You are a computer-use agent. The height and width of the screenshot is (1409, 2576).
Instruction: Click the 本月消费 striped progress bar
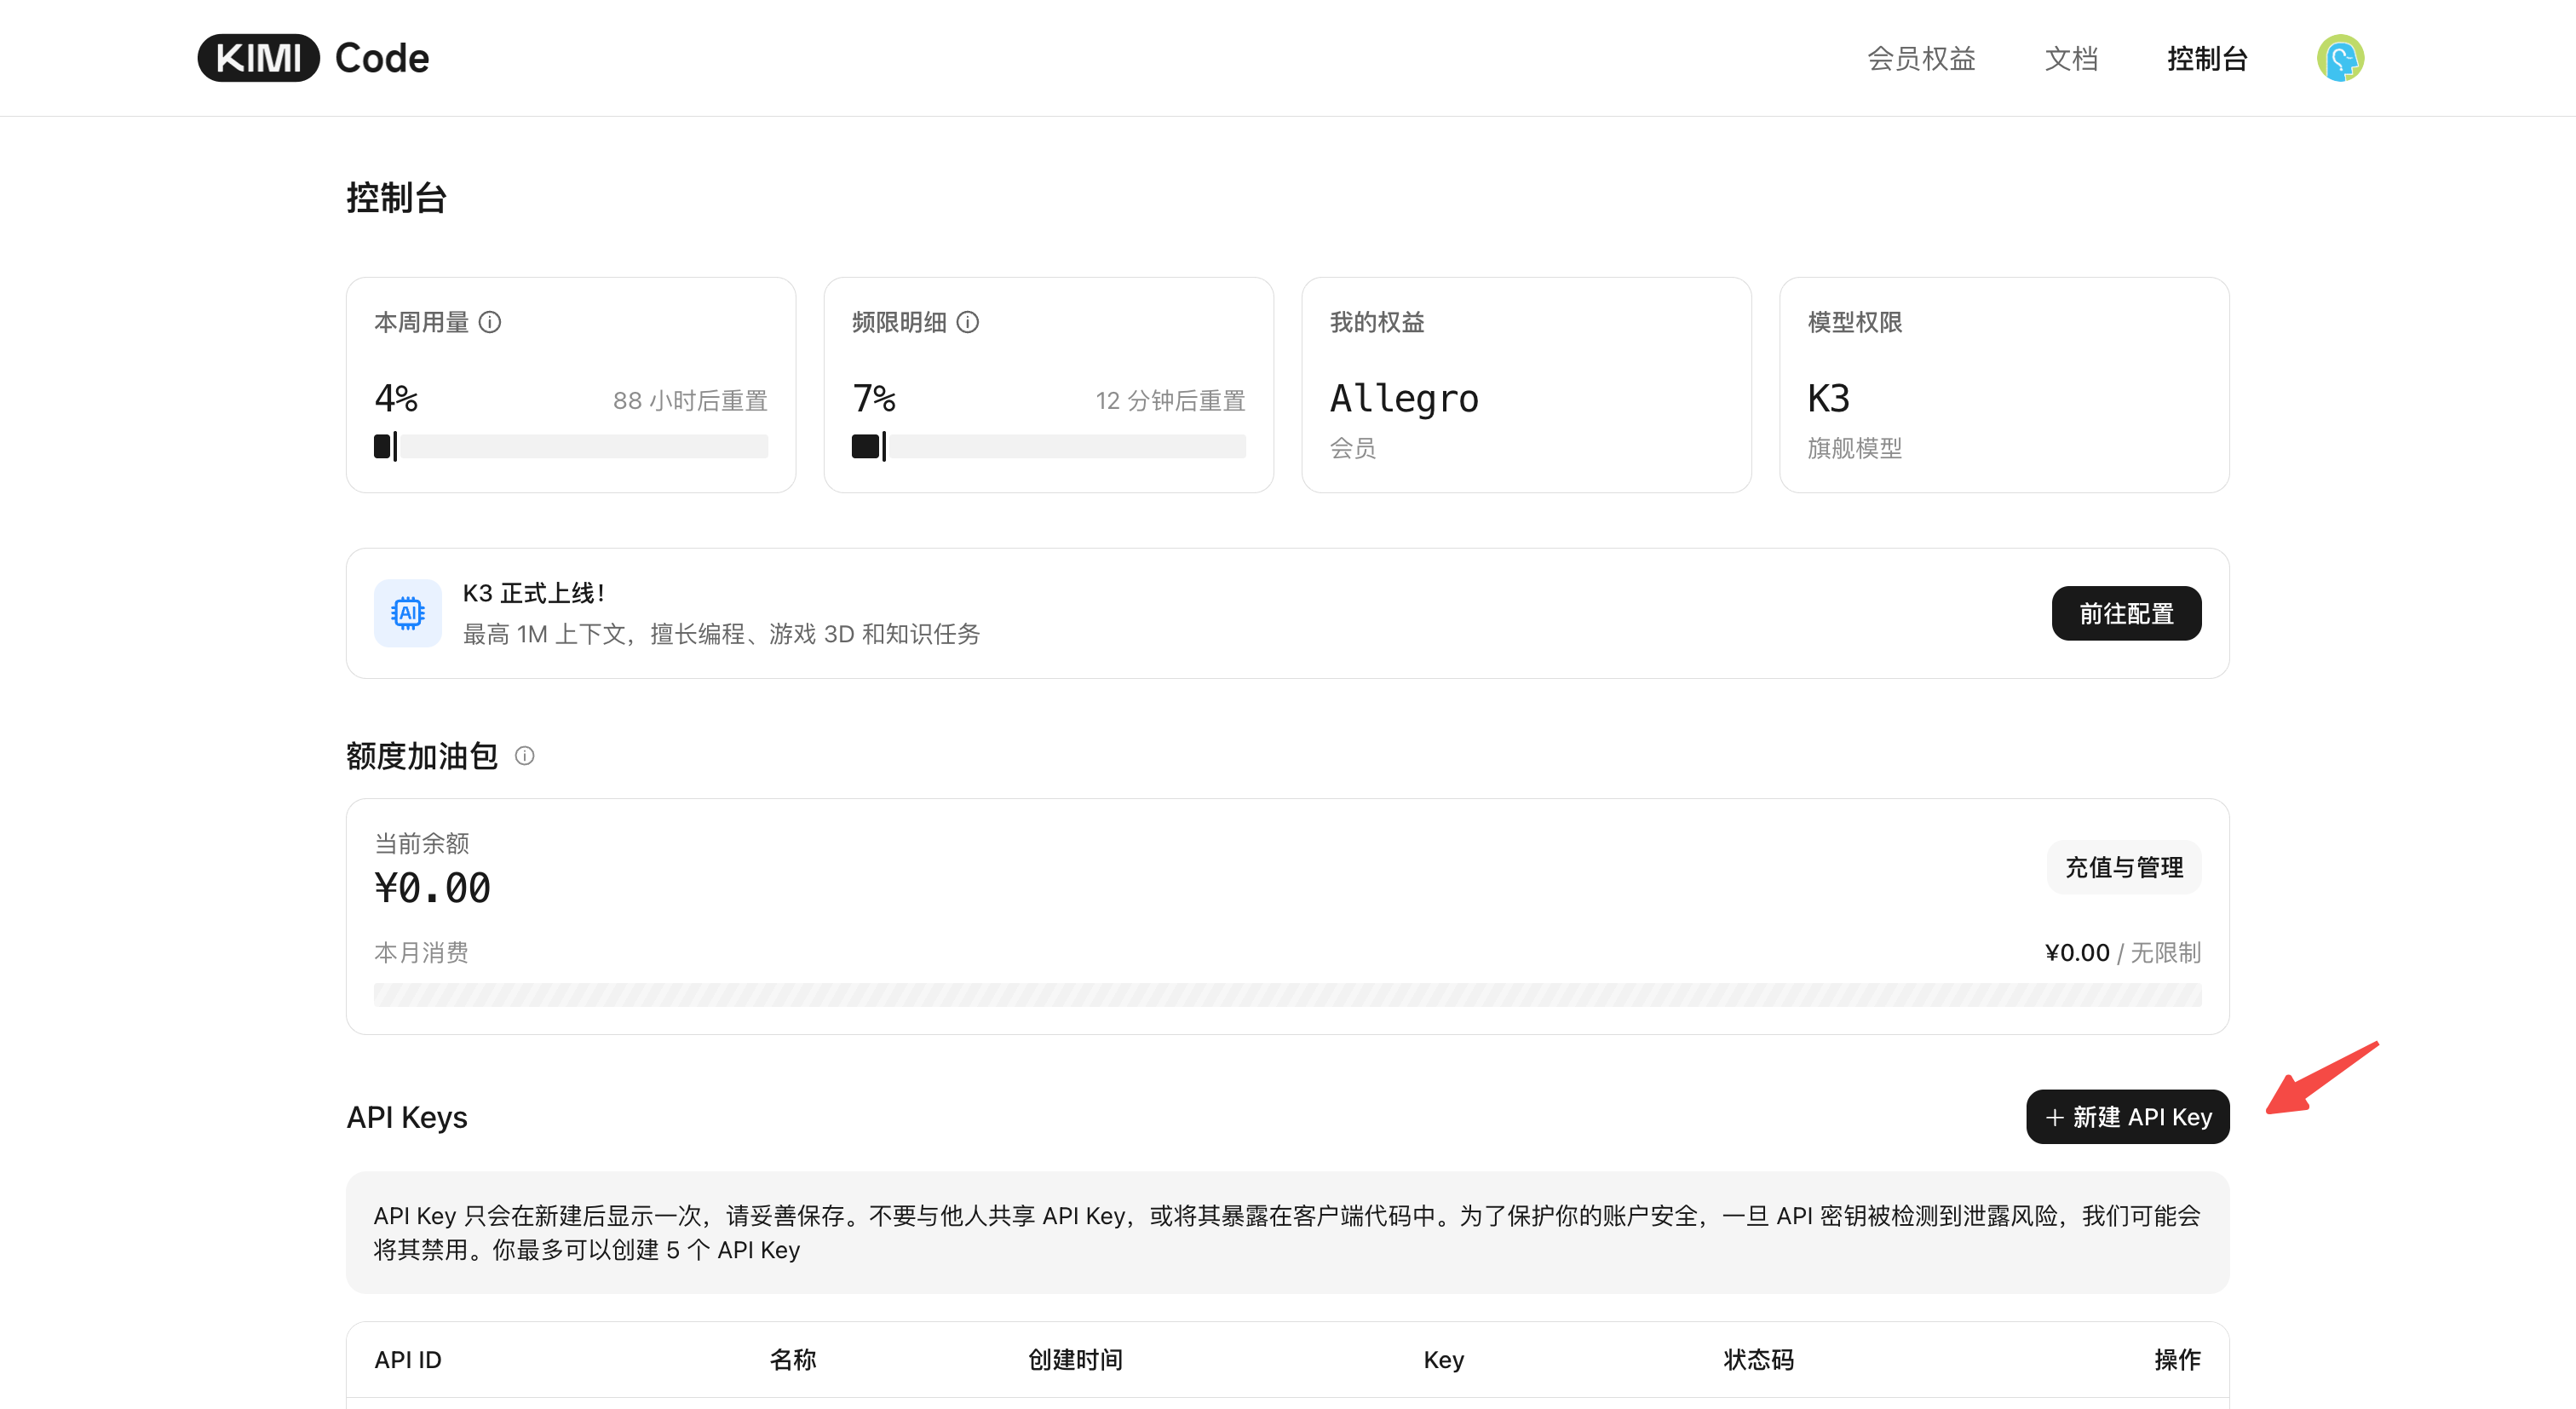pyautogui.click(x=1287, y=994)
